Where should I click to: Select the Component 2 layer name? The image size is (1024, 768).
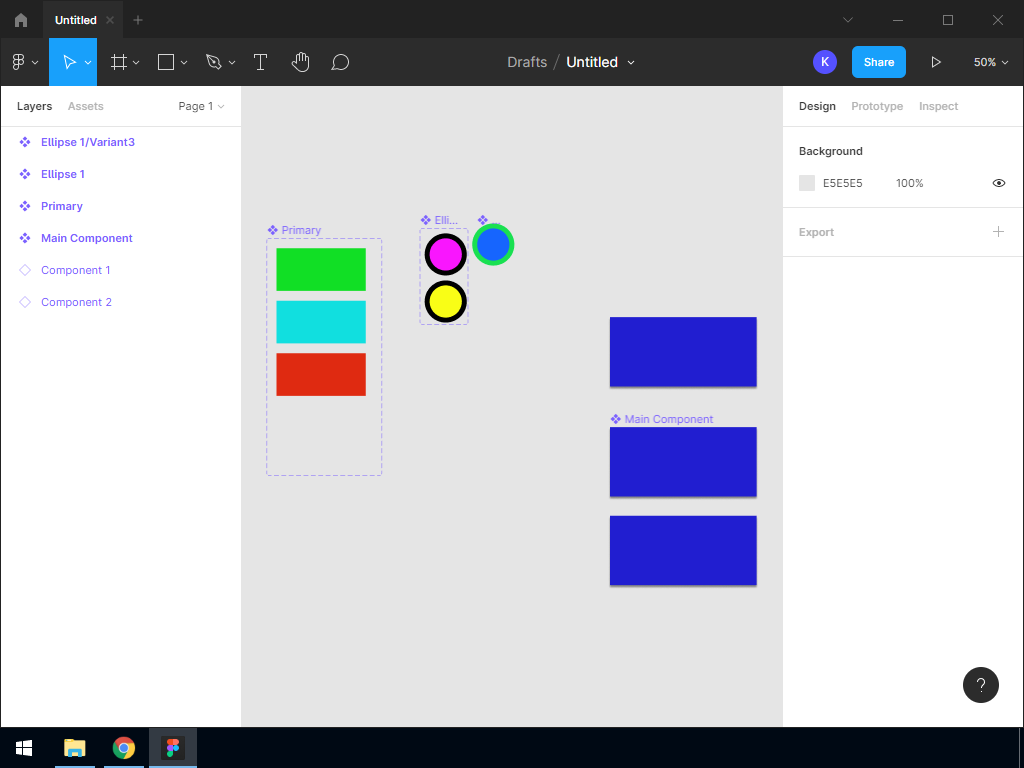[x=76, y=302]
